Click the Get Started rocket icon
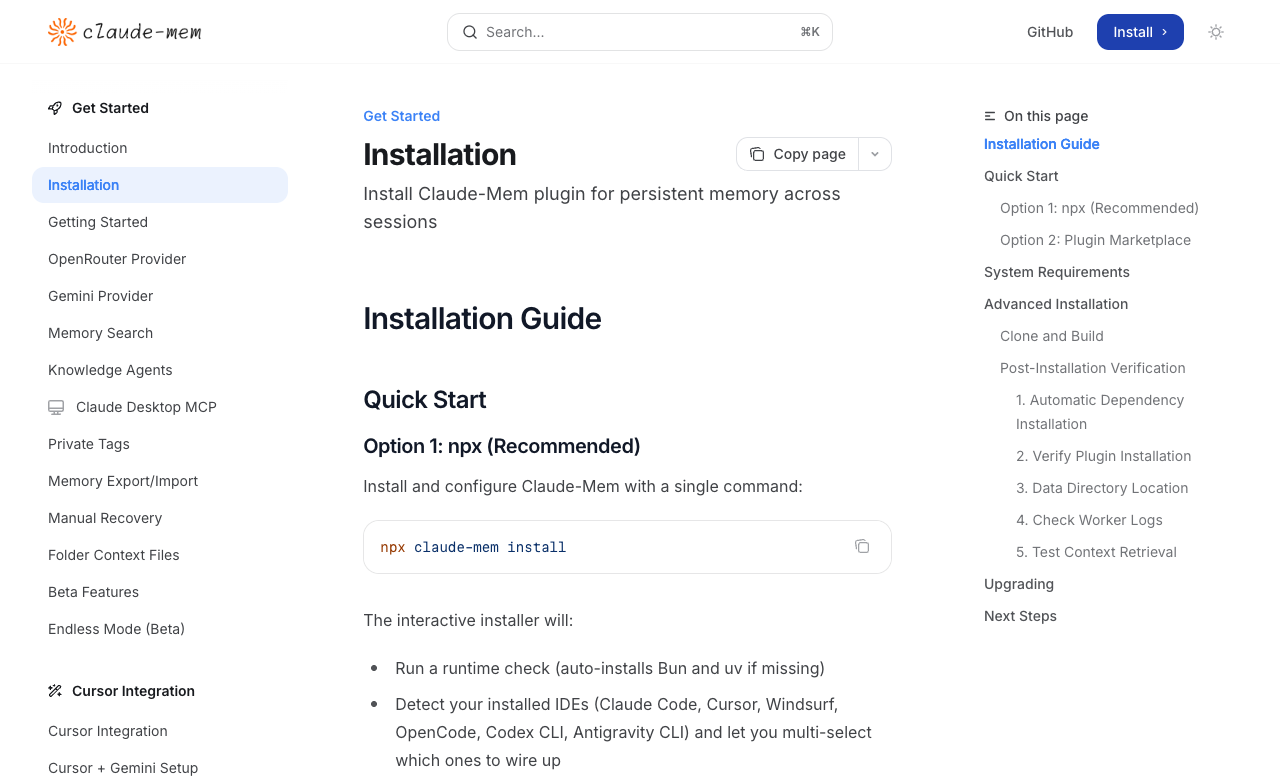 tap(55, 108)
